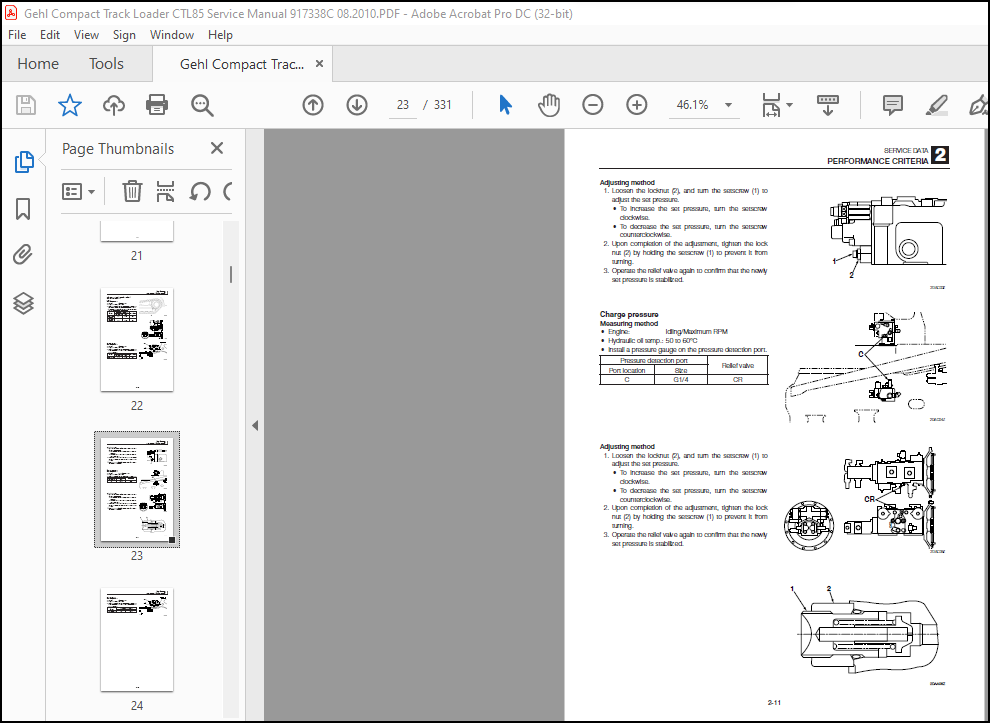Click the page label 2-11 at bottom
This screenshot has width=990, height=723.
[x=774, y=702]
